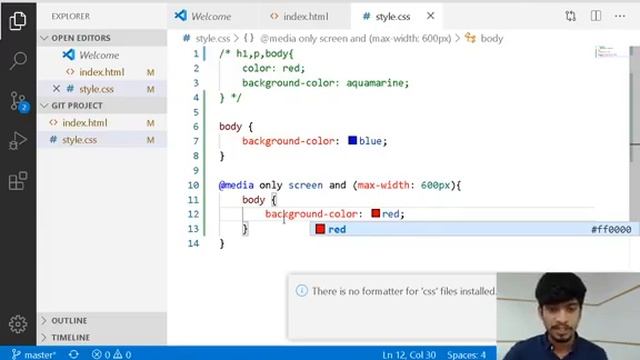Viewport: 640px width, 360px height.
Task: Click the red color swatch on line 12
Action: (376, 213)
